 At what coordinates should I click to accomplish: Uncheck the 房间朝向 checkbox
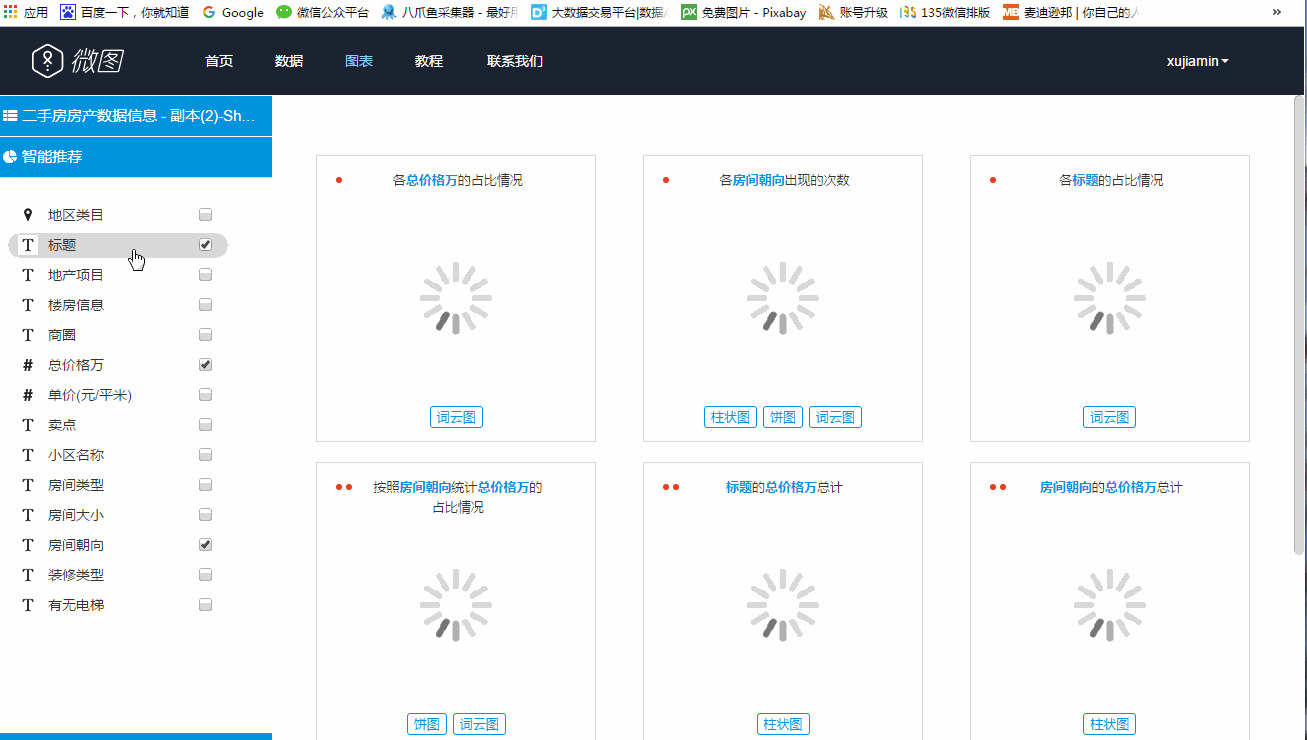(x=205, y=545)
